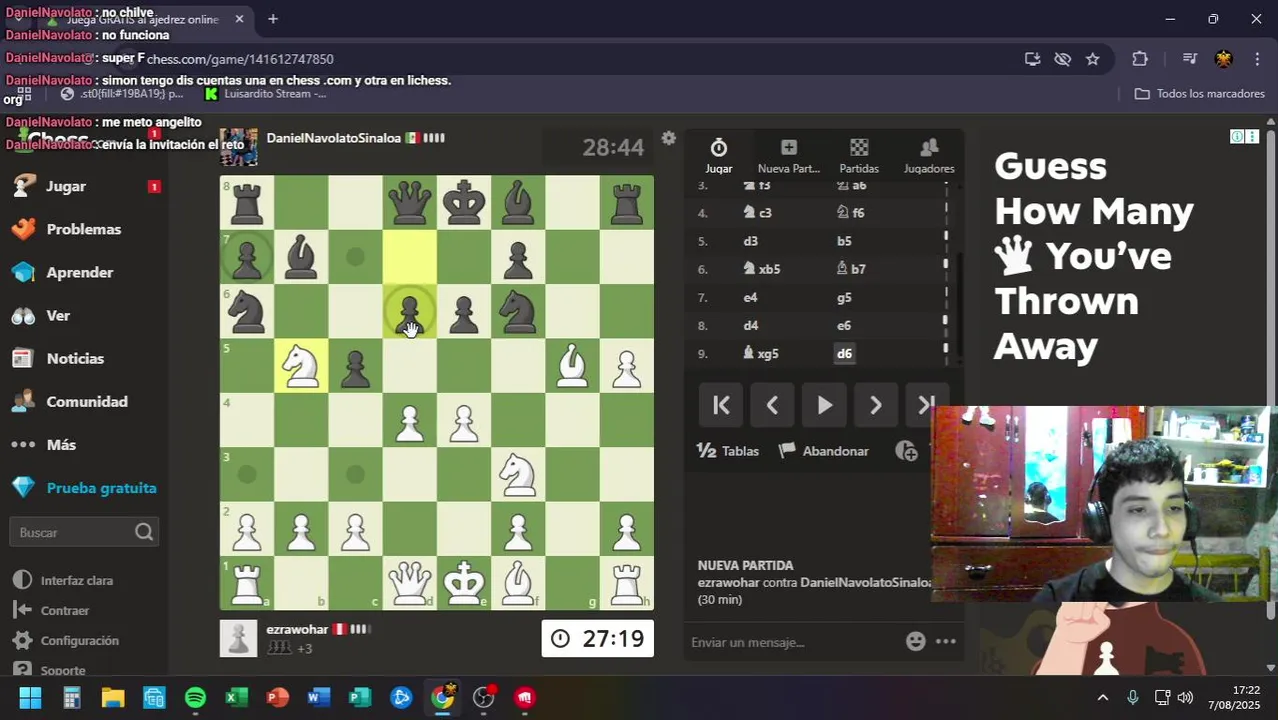Open Chrome profile avatar

1223,59
